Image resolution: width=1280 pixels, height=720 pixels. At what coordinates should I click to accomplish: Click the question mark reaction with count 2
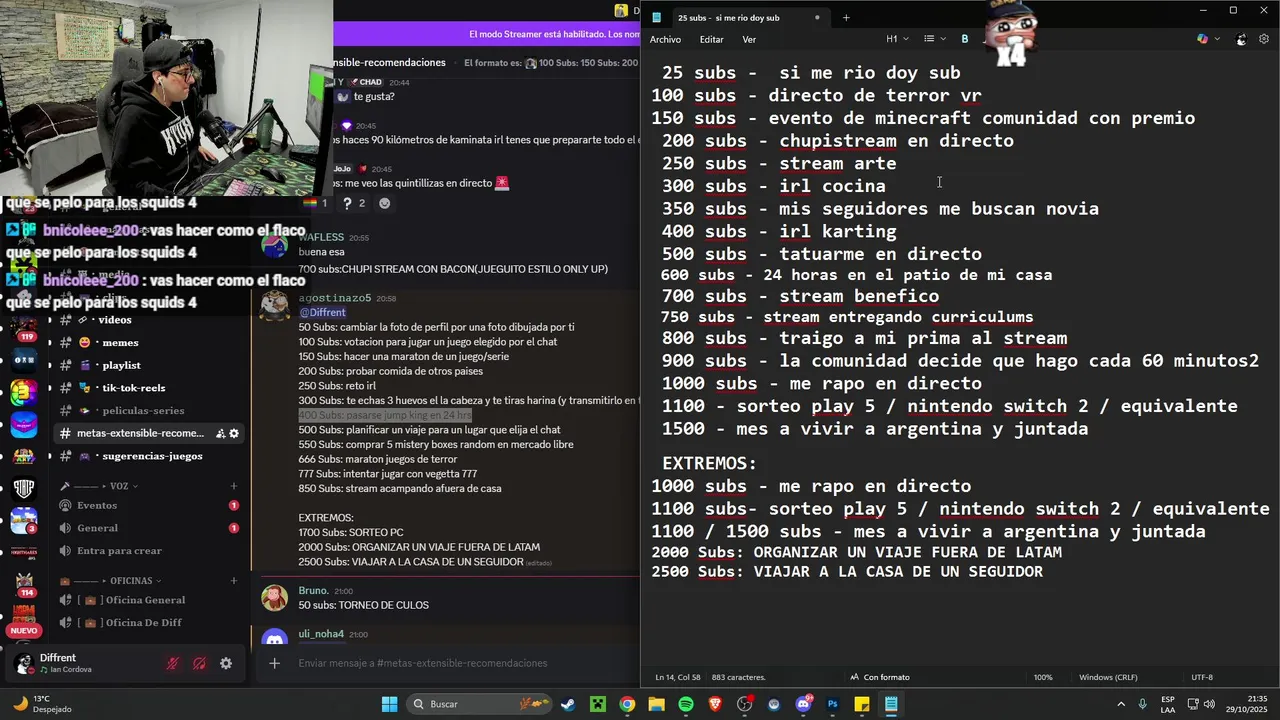coord(354,203)
